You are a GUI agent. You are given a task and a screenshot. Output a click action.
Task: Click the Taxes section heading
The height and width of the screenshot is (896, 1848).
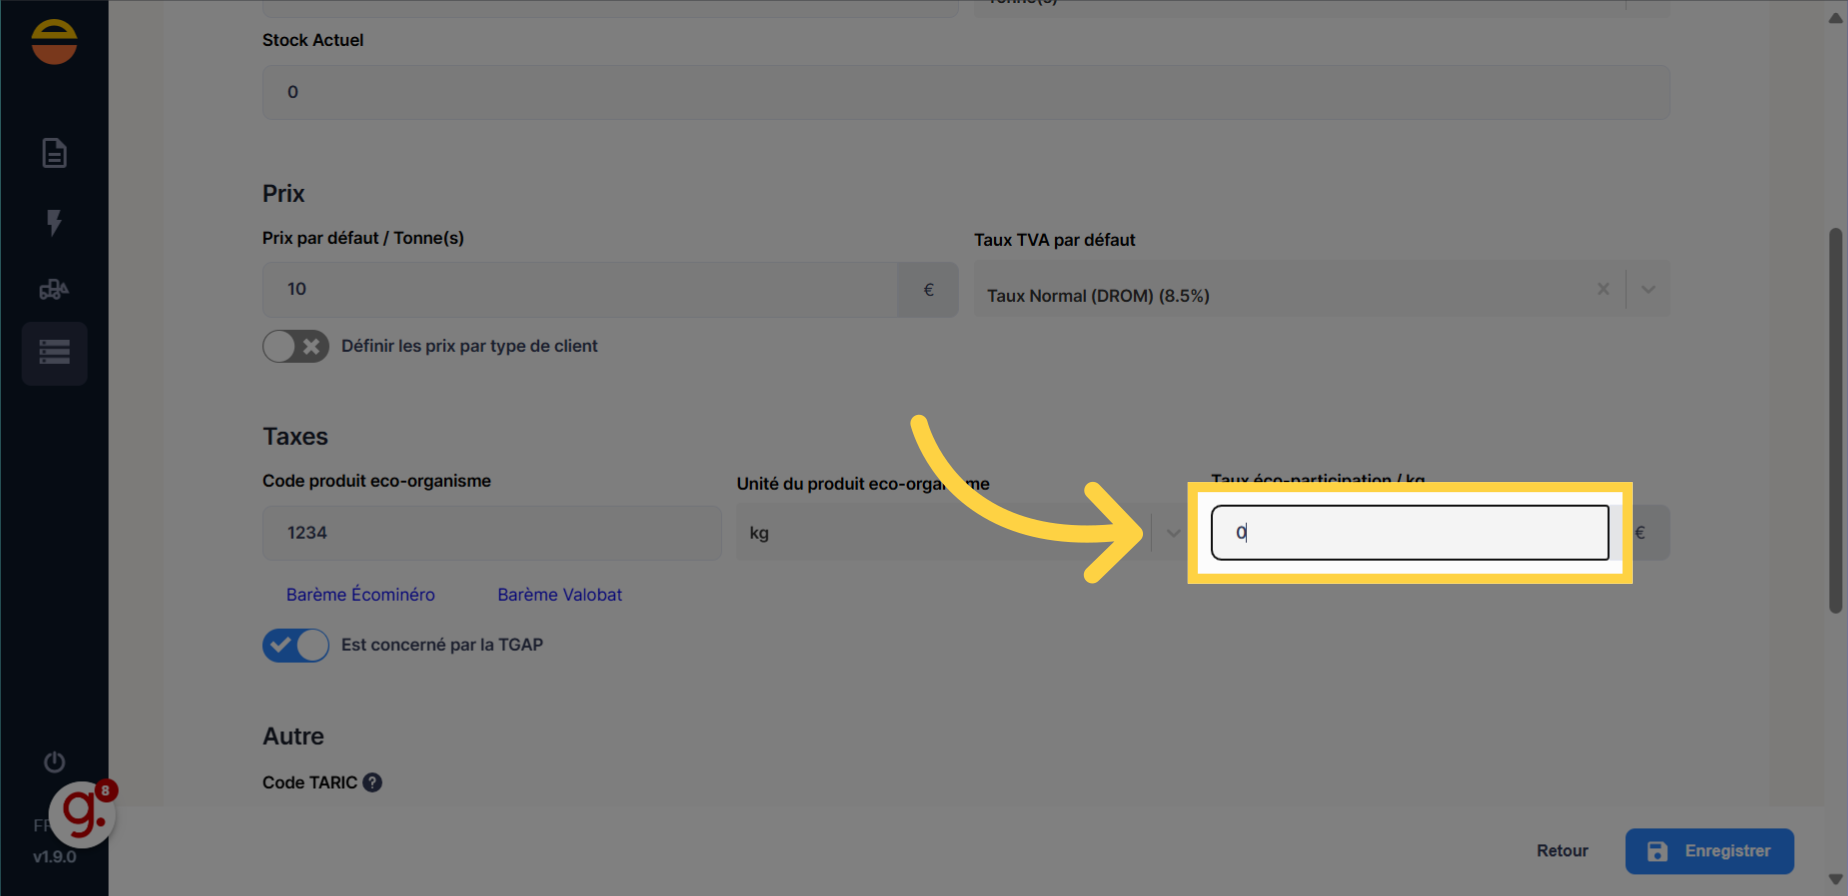tap(295, 437)
